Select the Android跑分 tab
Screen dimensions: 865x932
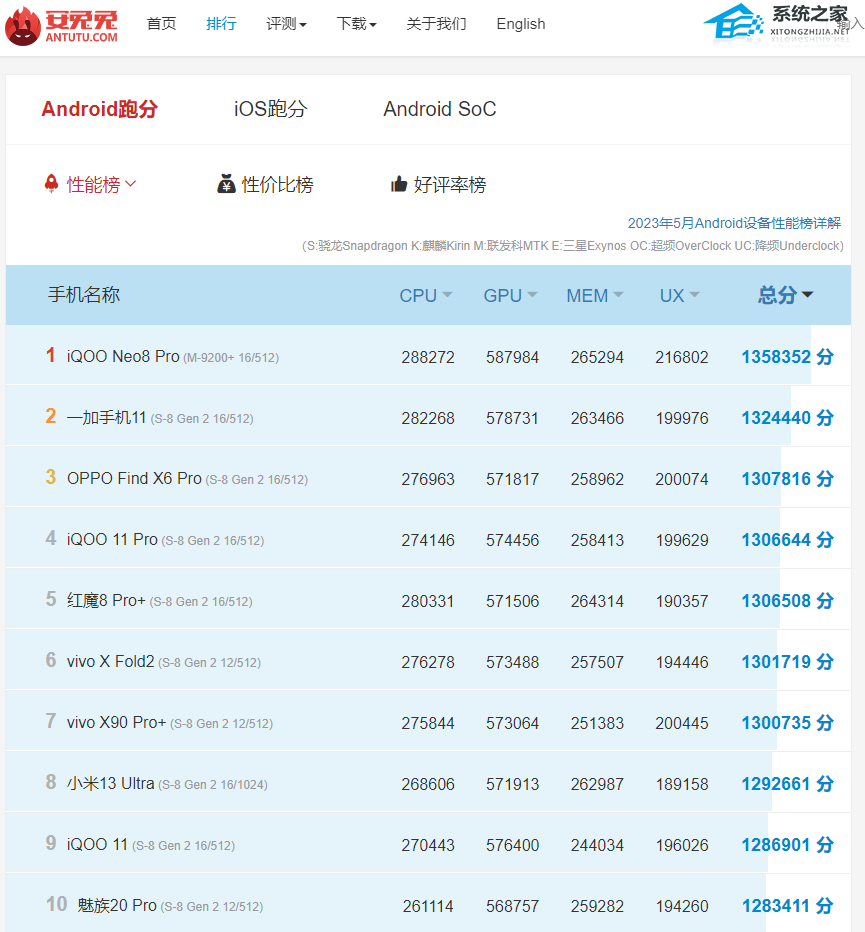coord(99,109)
